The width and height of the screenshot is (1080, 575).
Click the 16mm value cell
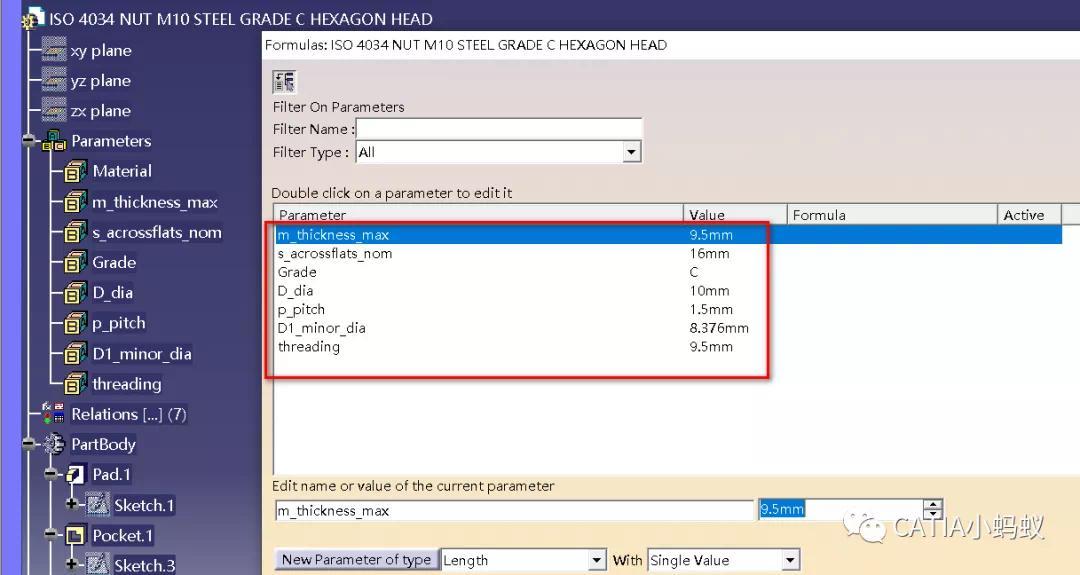tap(709, 253)
